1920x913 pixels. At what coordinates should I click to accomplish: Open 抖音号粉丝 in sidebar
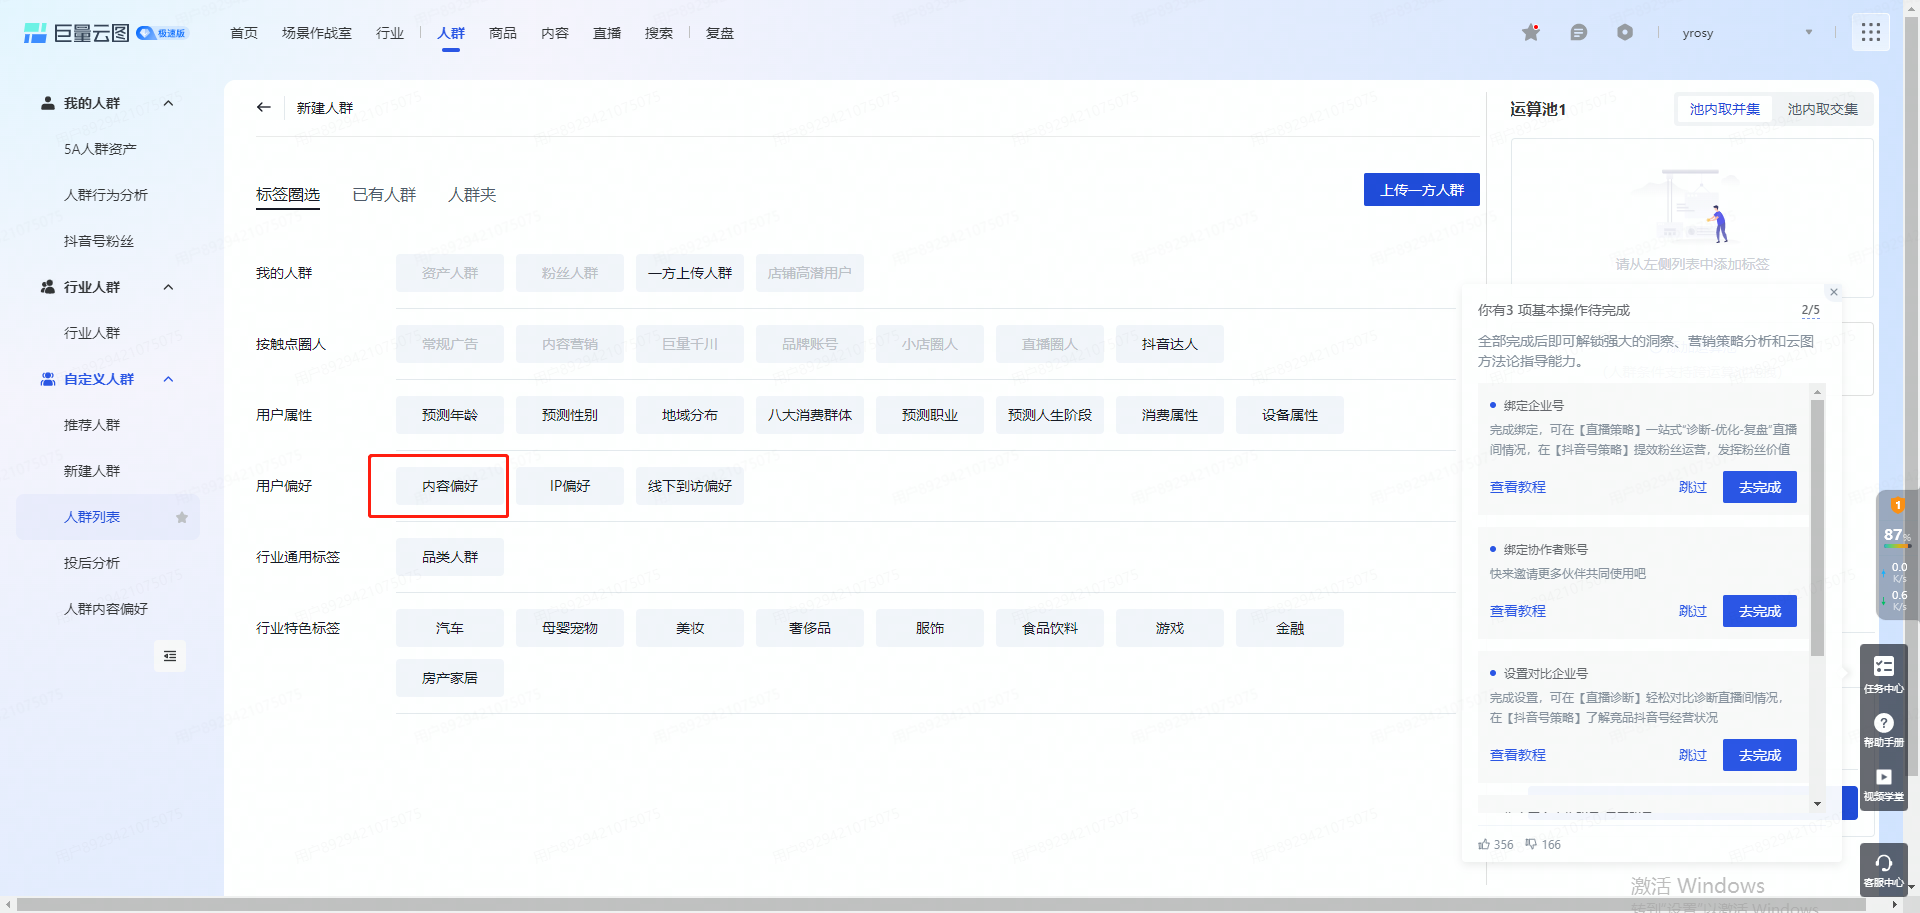[x=99, y=241]
